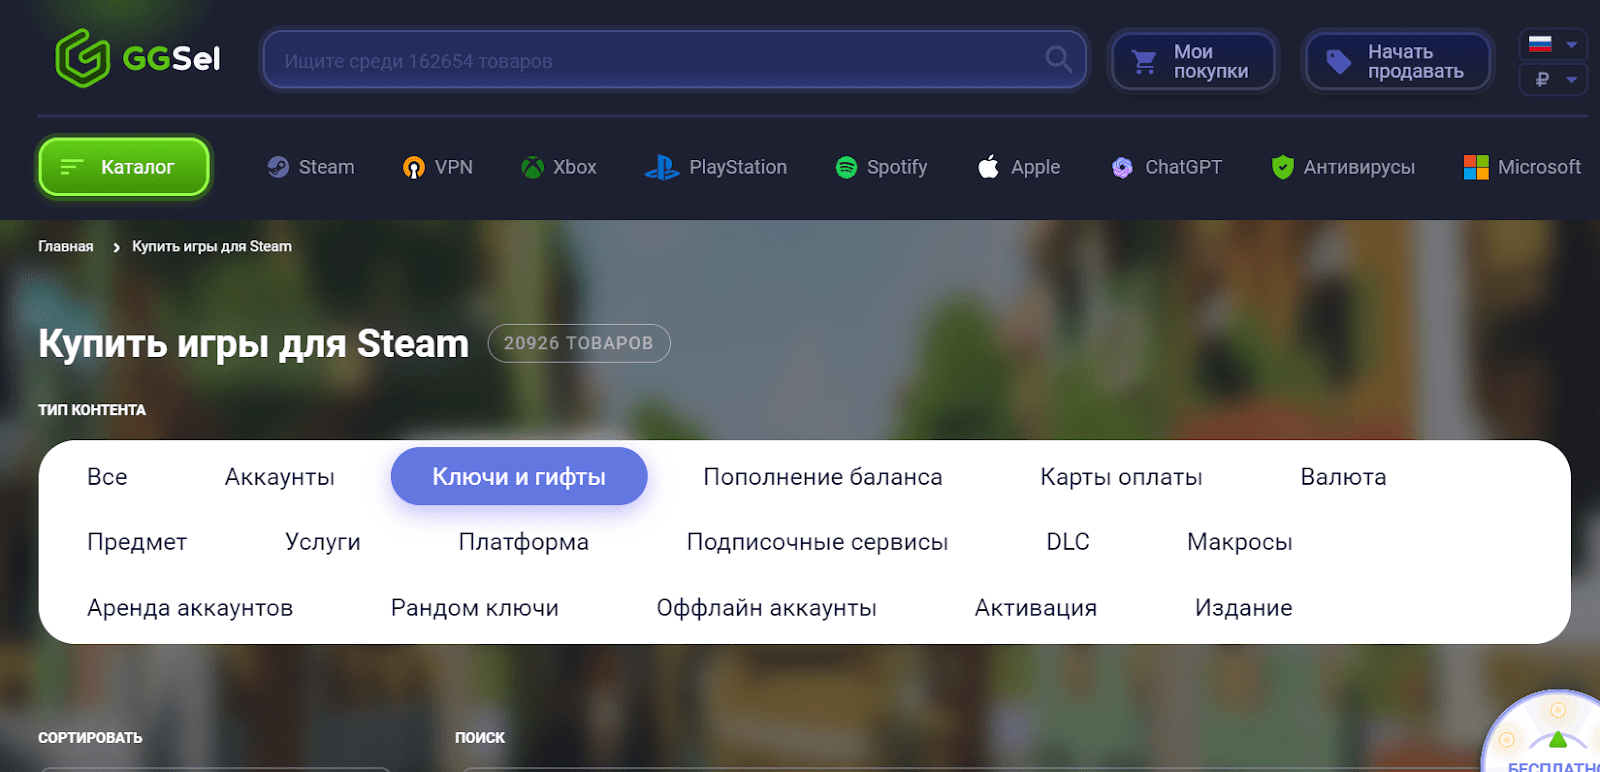Open the VPN category icon

413,167
